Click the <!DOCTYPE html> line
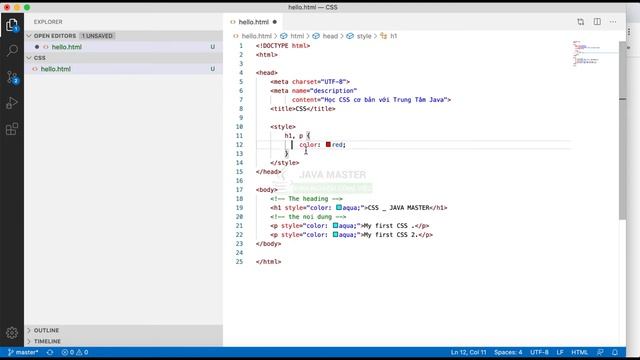640x360 pixels. pos(283,46)
